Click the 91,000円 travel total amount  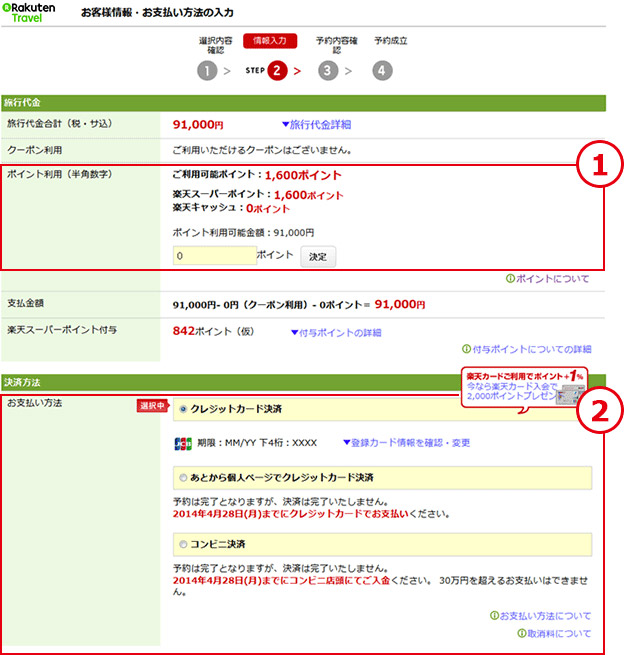click(198, 124)
